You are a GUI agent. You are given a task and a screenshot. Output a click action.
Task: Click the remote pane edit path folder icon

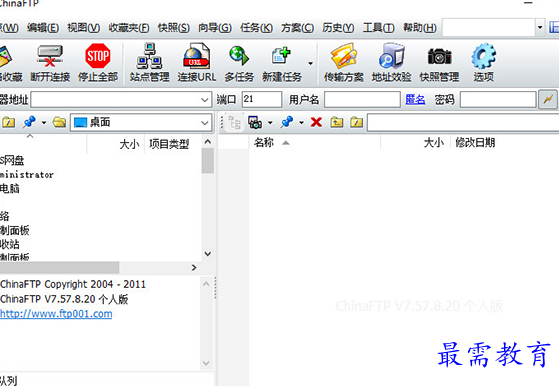(x=357, y=122)
